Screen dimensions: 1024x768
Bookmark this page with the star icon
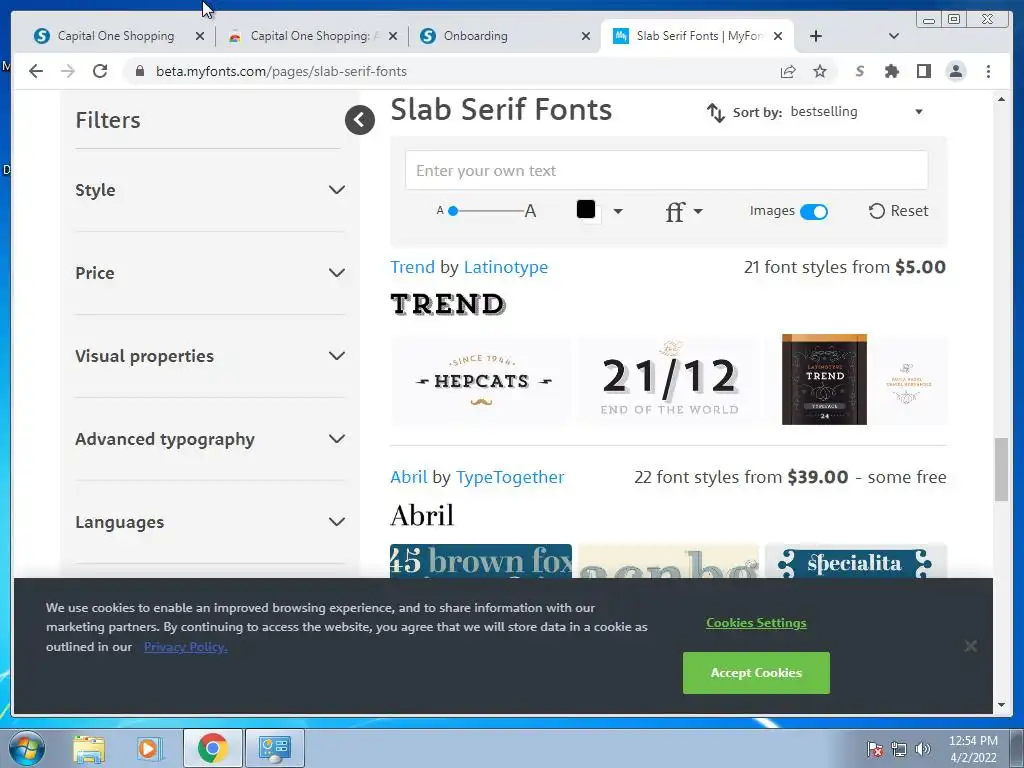[820, 71]
